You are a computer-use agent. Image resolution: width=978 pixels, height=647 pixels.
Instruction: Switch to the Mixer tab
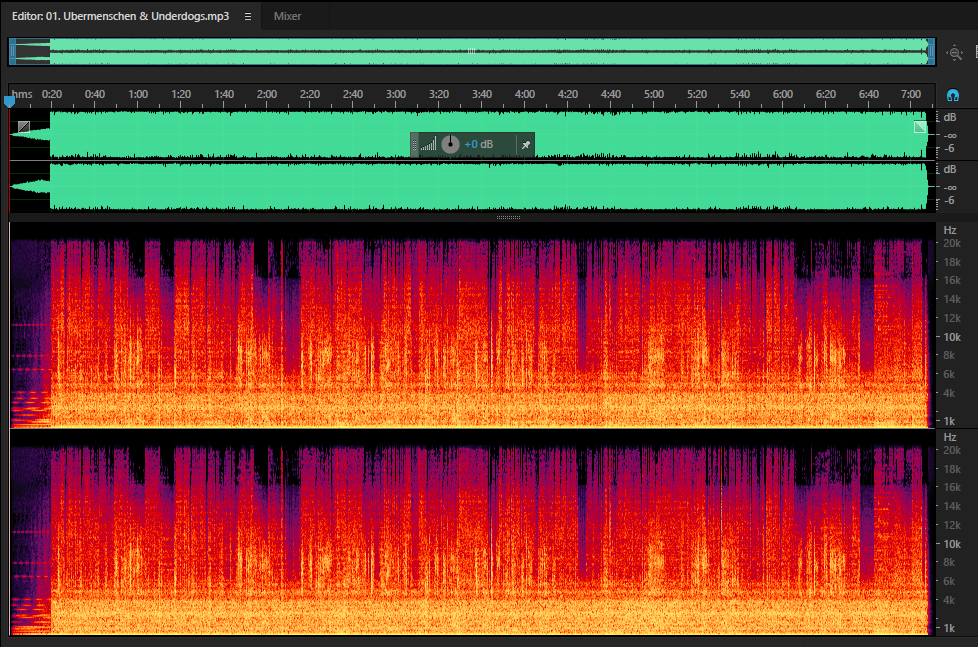pyautogui.click(x=287, y=16)
